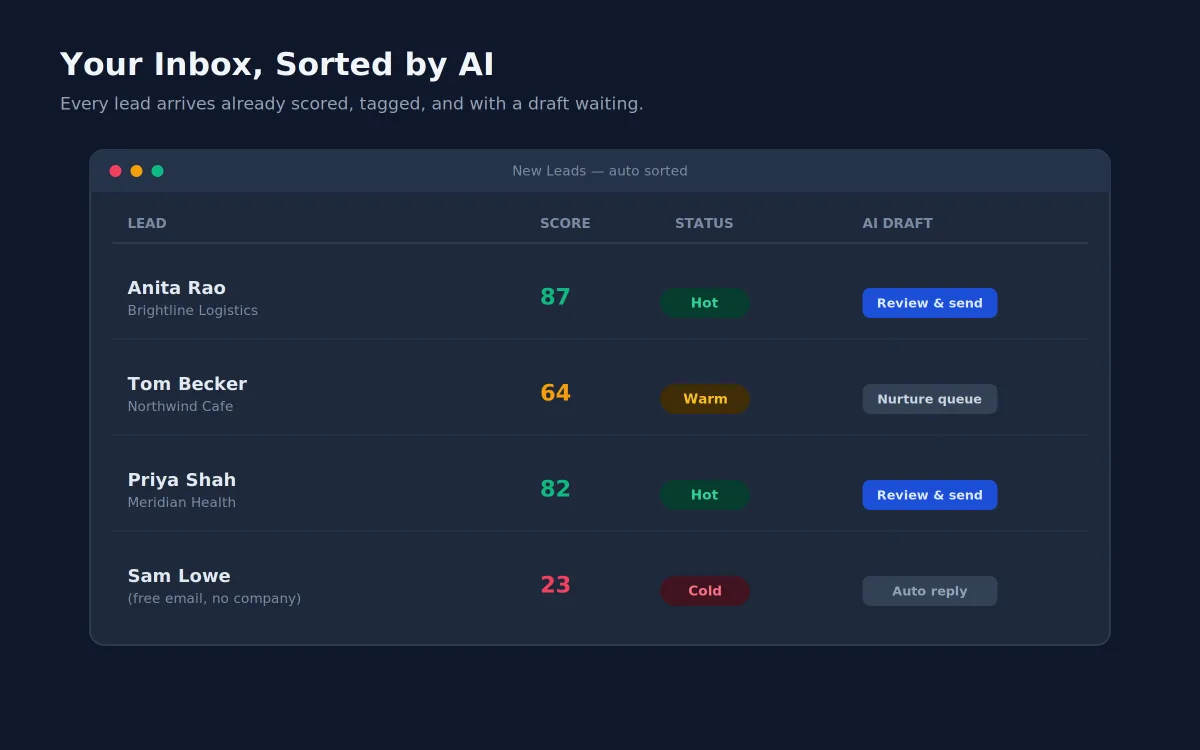Image resolution: width=1200 pixels, height=750 pixels.
Task: Select the Warm status badge for Tom Becker
Action: [705, 399]
